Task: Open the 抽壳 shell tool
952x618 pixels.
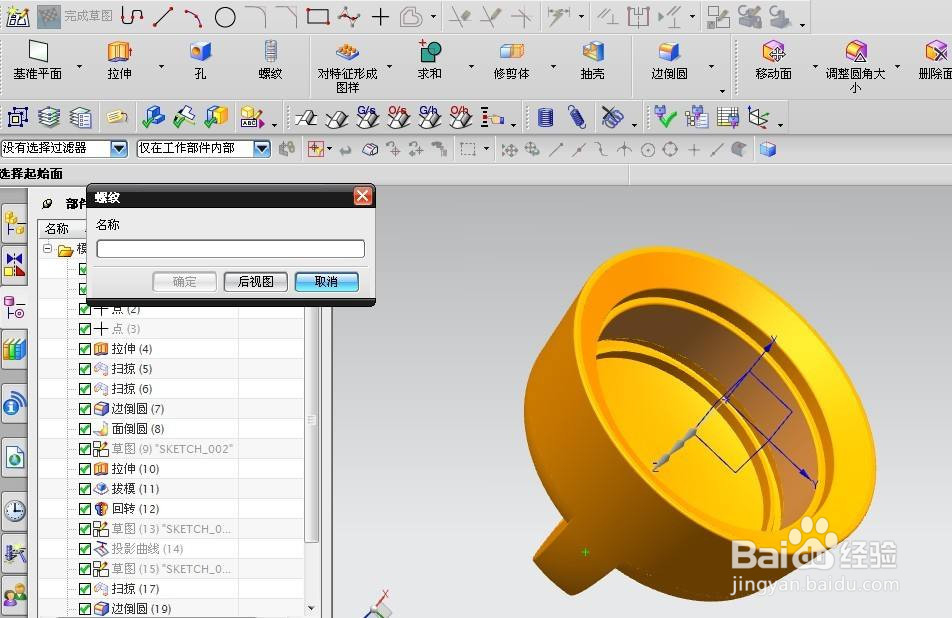Action: [593, 60]
